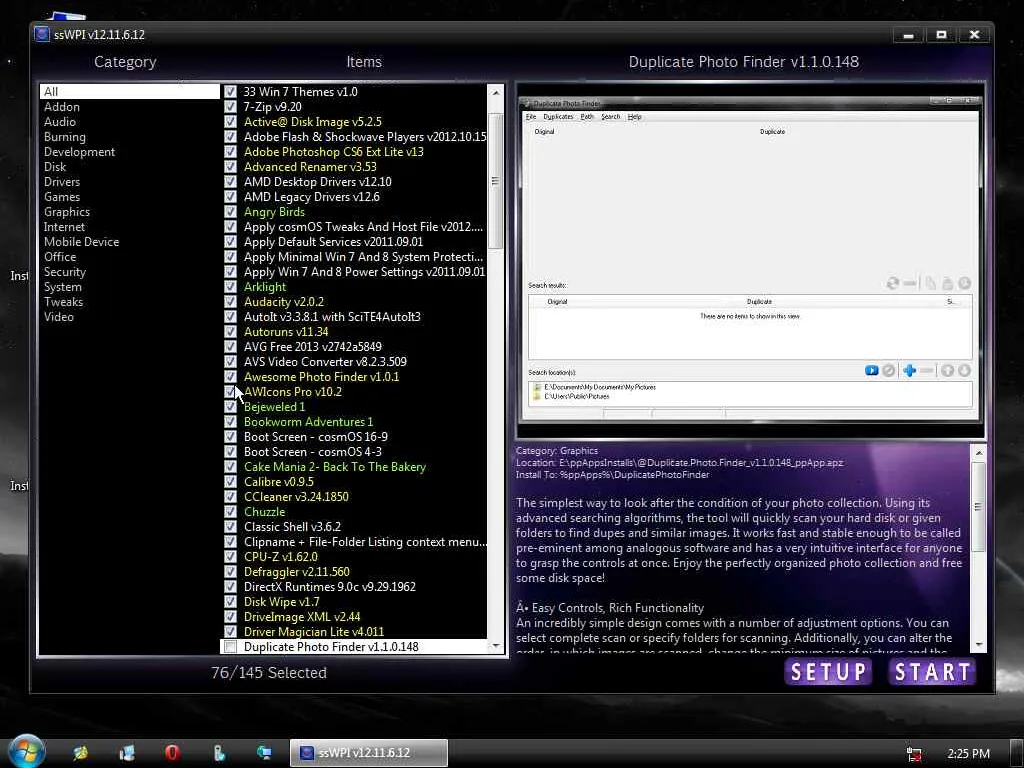Click the ssWPI window title icon
This screenshot has height=768, width=1024.
click(x=42, y=34)
